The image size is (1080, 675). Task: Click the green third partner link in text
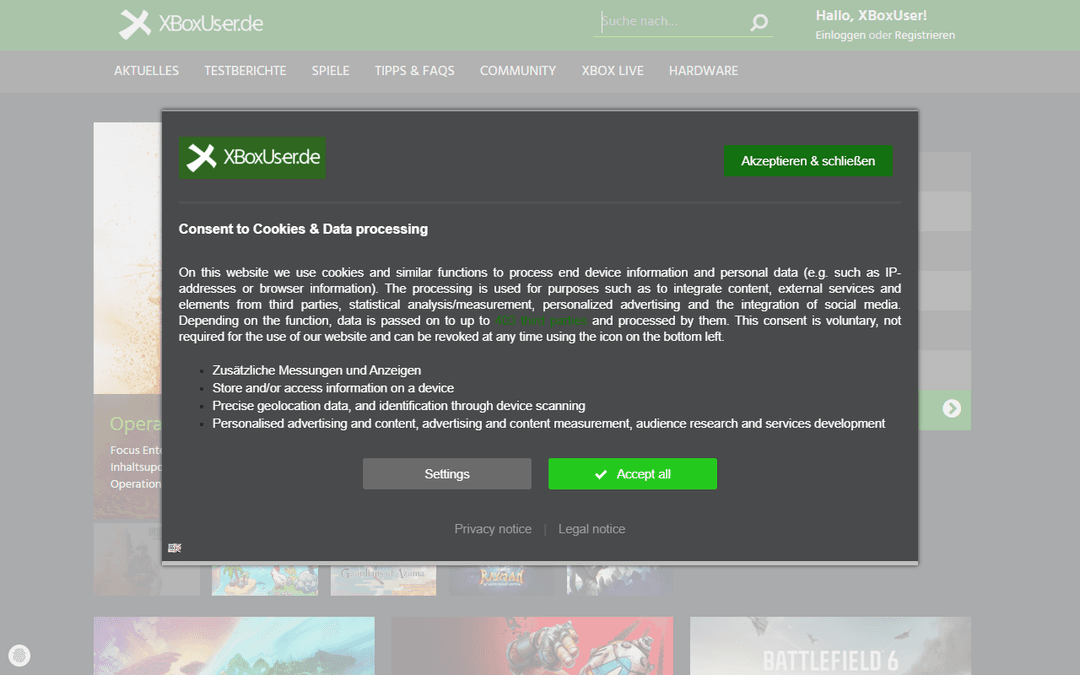pos(541,321)
